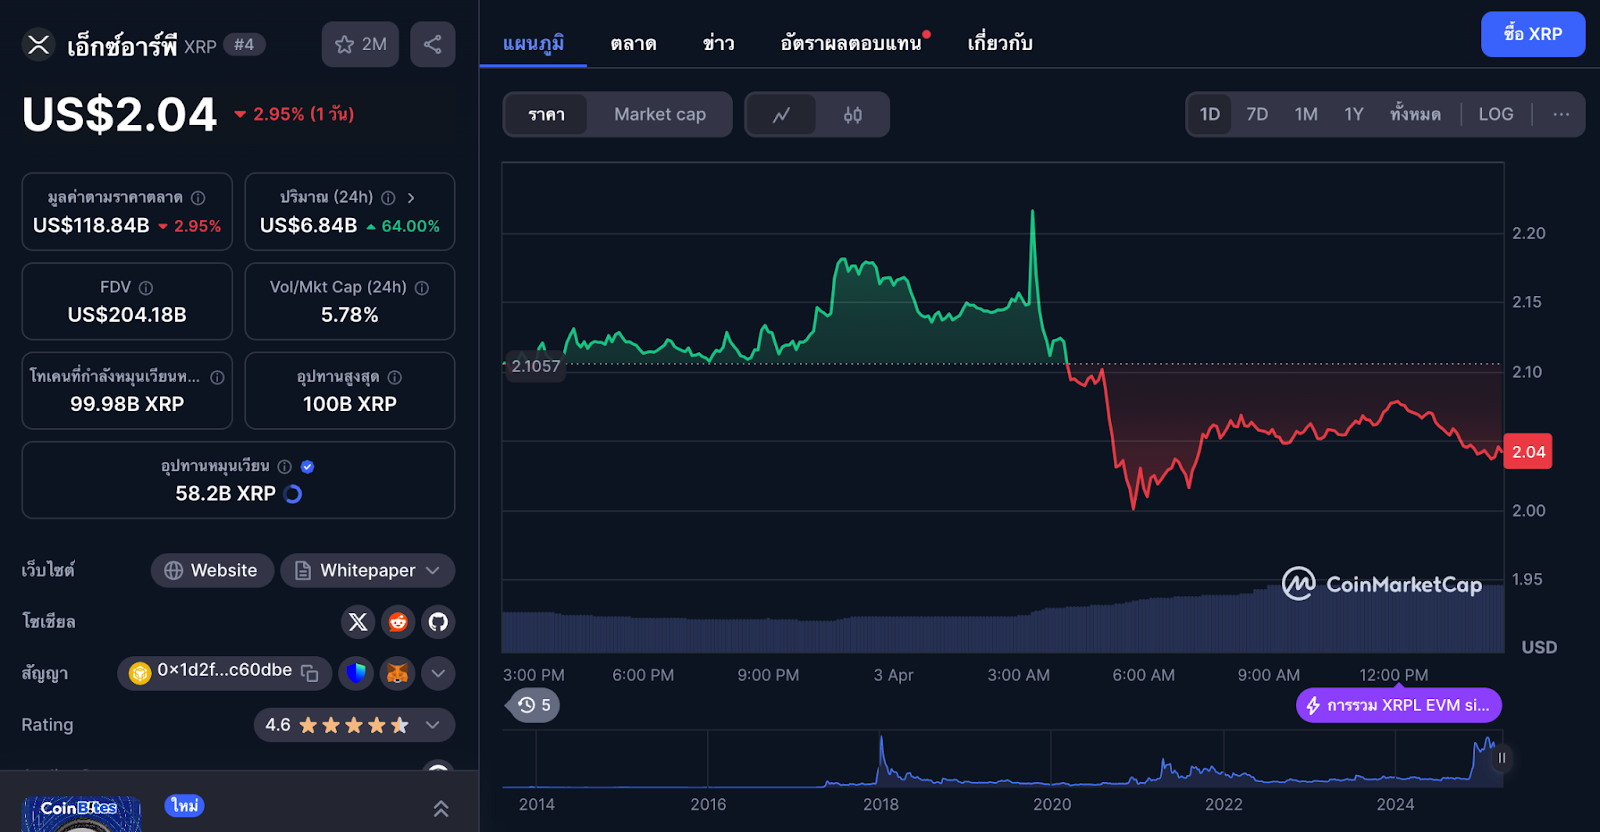Switch chart to candlestick view
The height and width of the screenshot is (832, 1600).
point(852,115)
